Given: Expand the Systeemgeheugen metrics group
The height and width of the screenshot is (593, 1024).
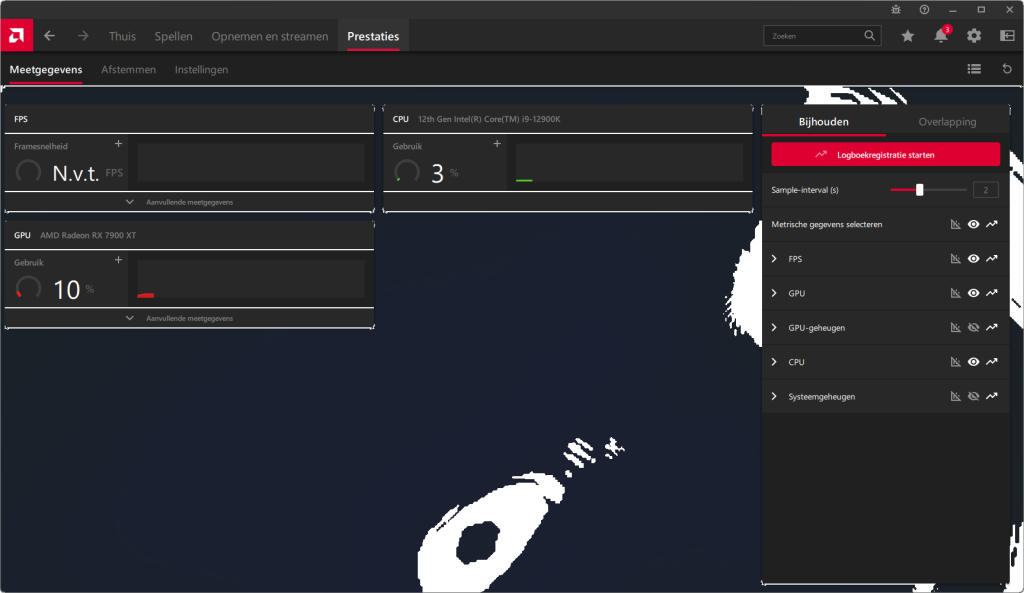Looking at the screenshot, I should [775, 396].
